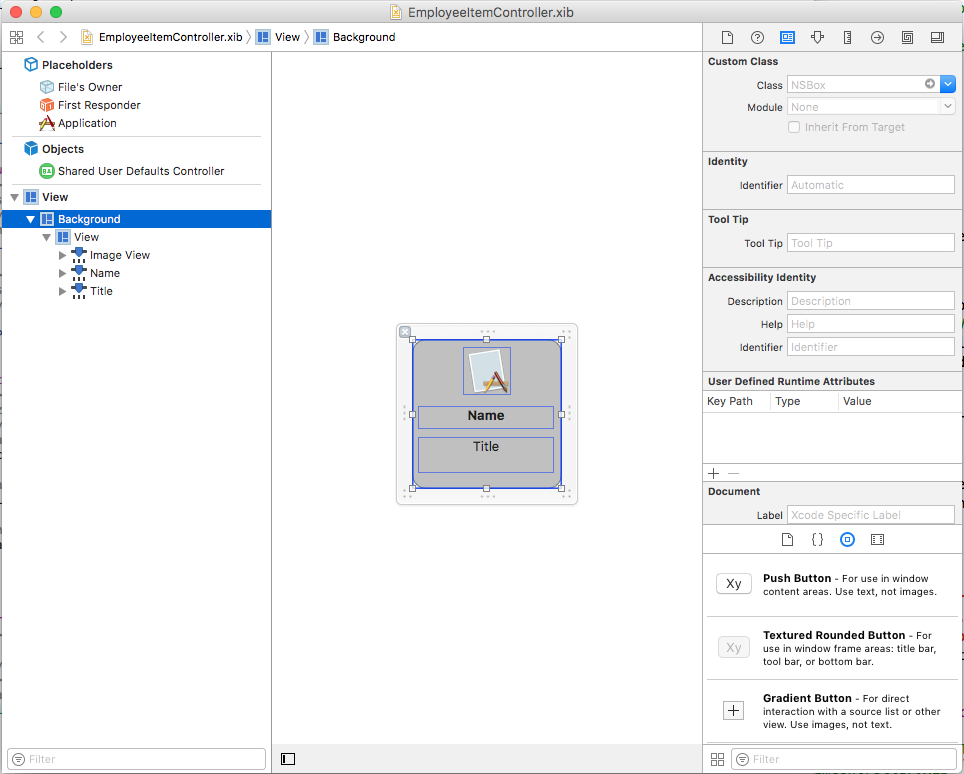Go back in jump bar history
Screen dimensions: 964x774
(x=41, y=37)
